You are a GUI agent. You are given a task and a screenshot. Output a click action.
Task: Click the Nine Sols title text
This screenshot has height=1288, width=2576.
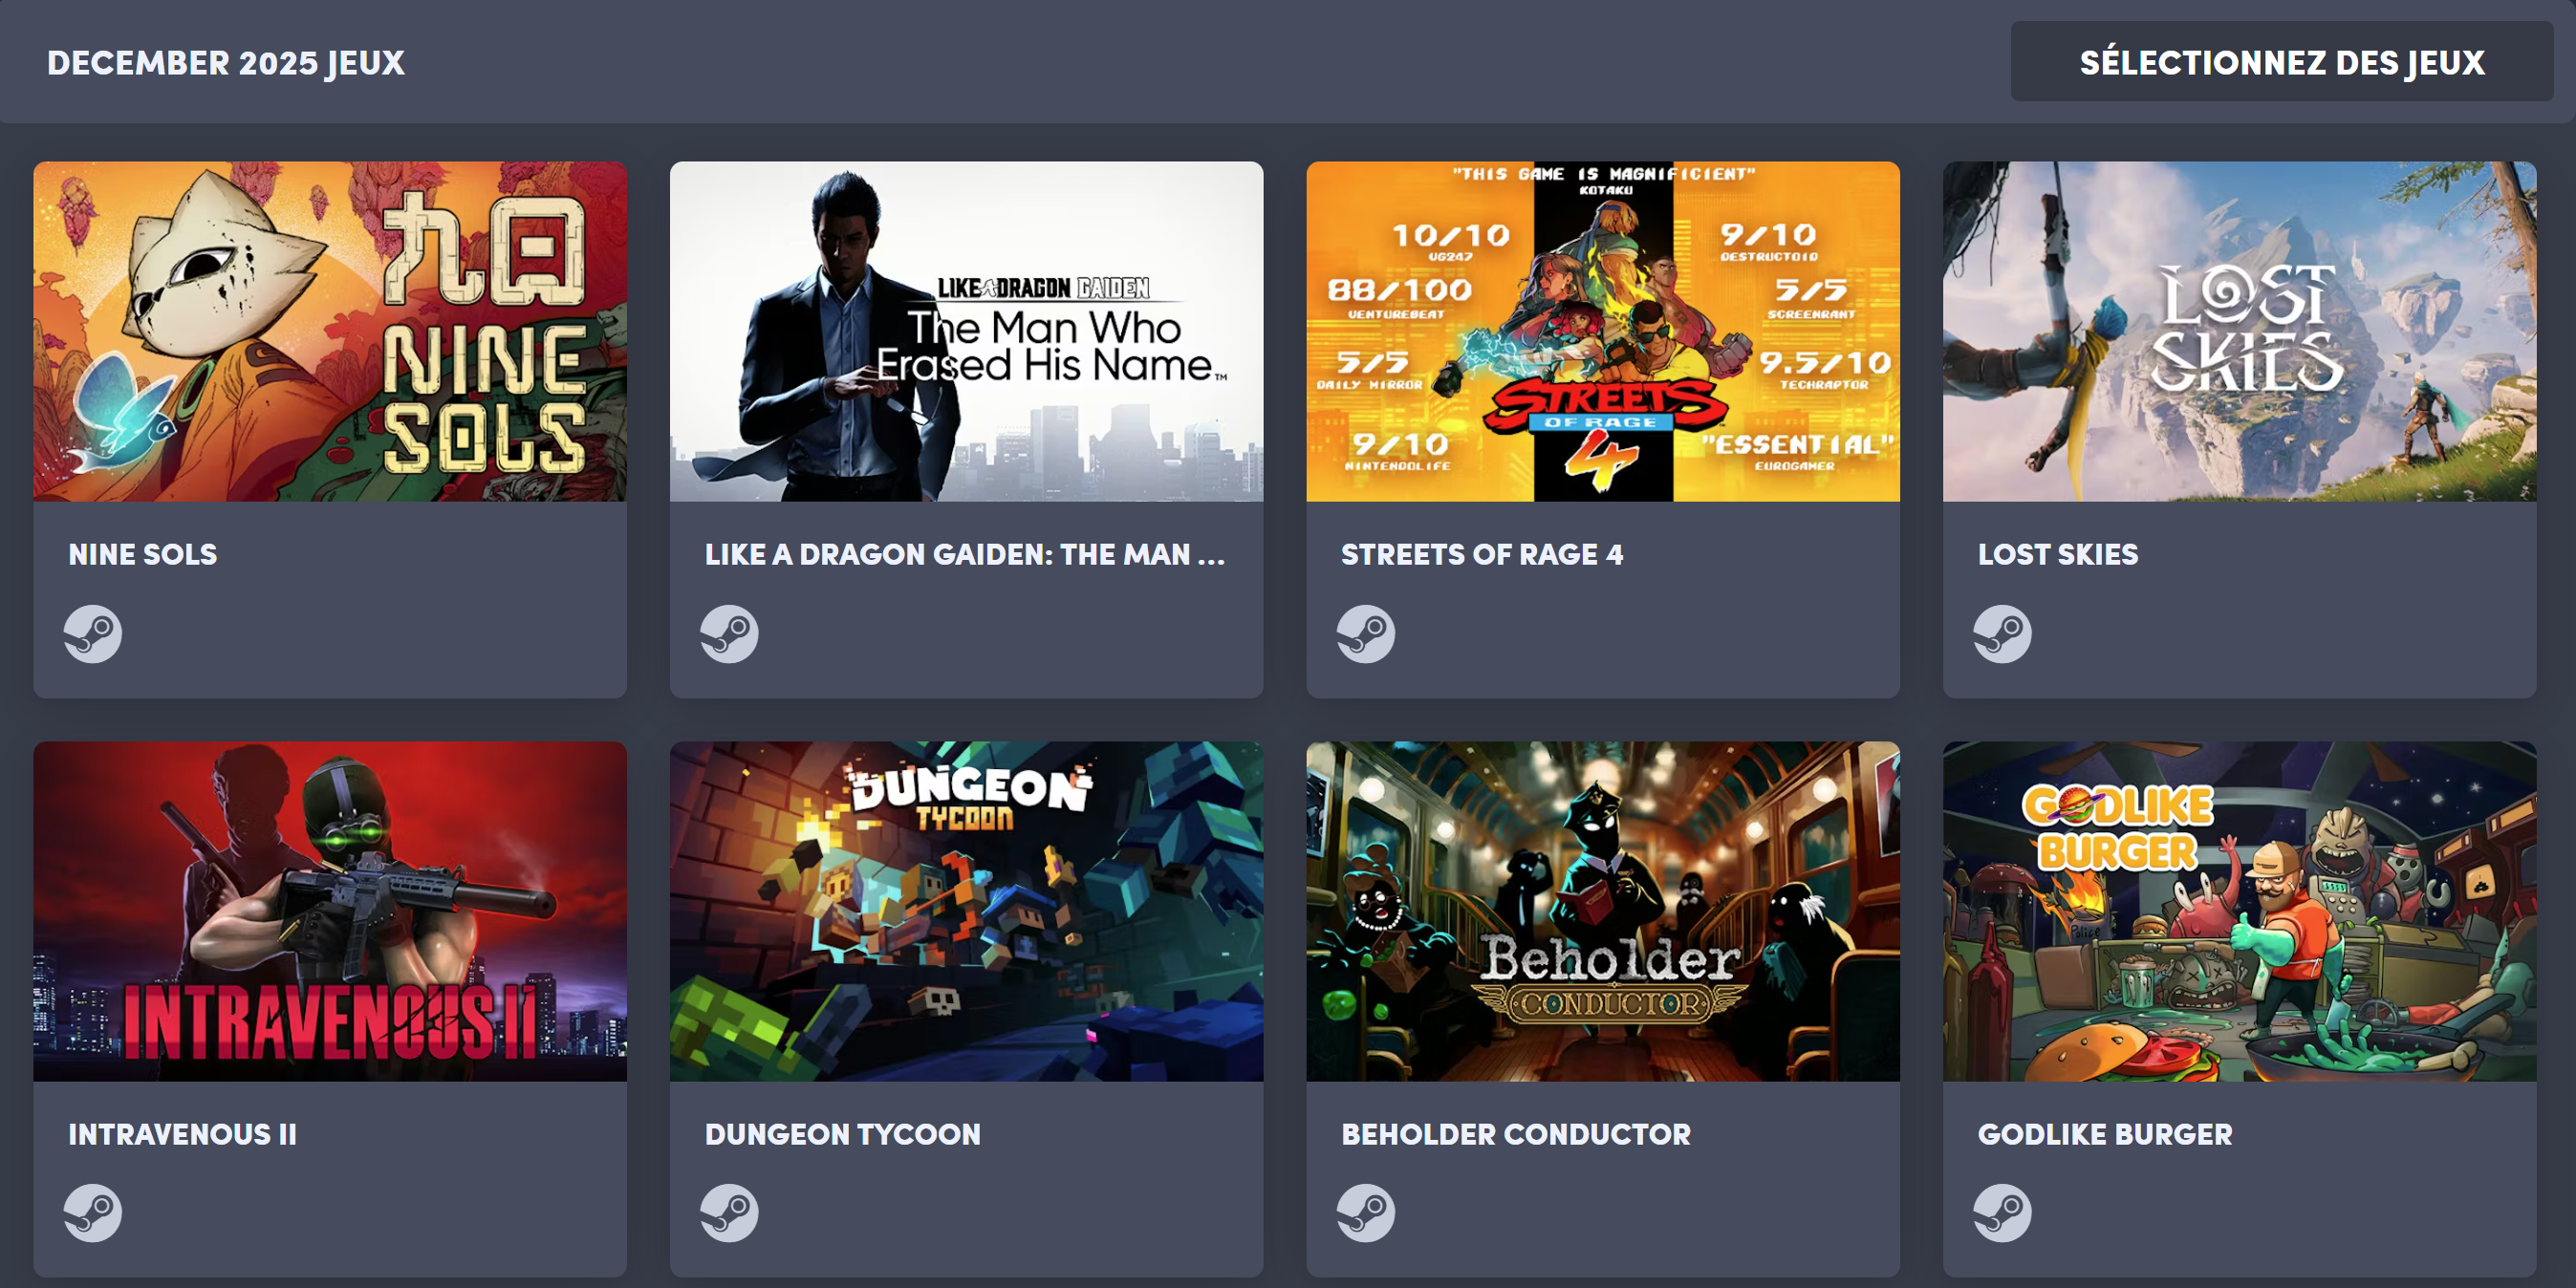143,554
